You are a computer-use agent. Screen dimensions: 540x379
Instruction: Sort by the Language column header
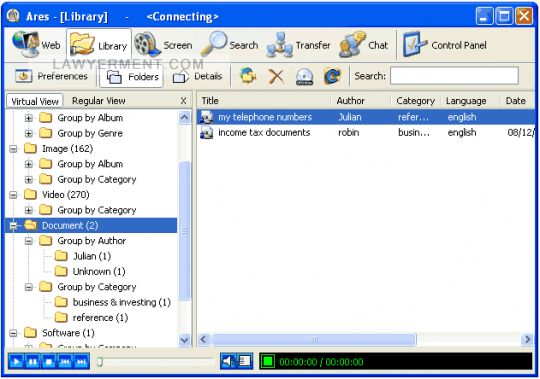pyautogui.click(x=470, y=101)
